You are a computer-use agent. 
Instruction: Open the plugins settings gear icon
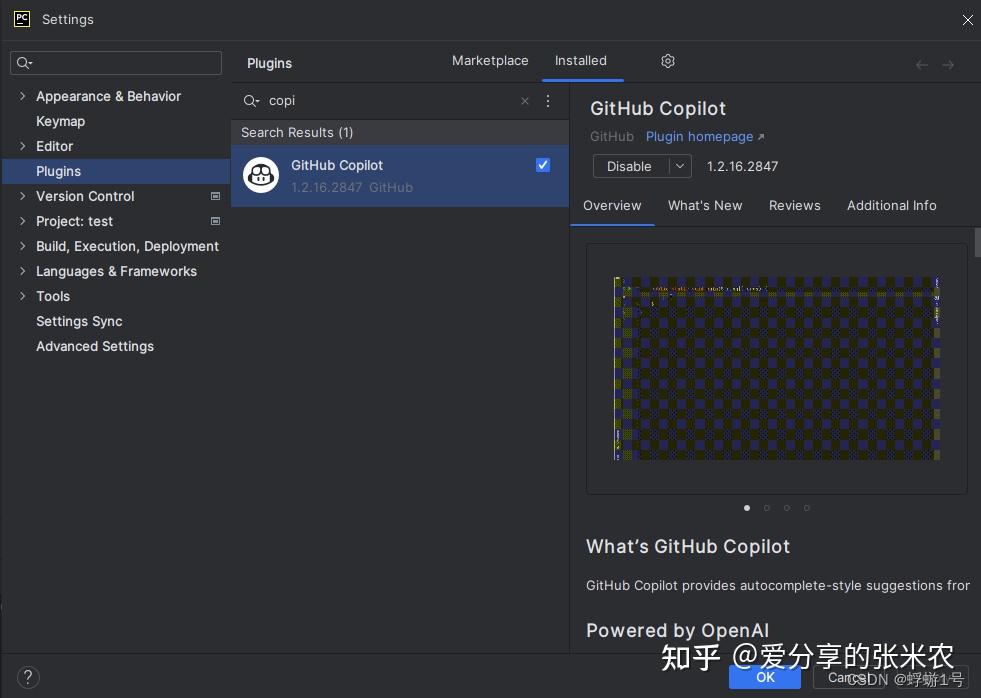(x=667, y=61)
